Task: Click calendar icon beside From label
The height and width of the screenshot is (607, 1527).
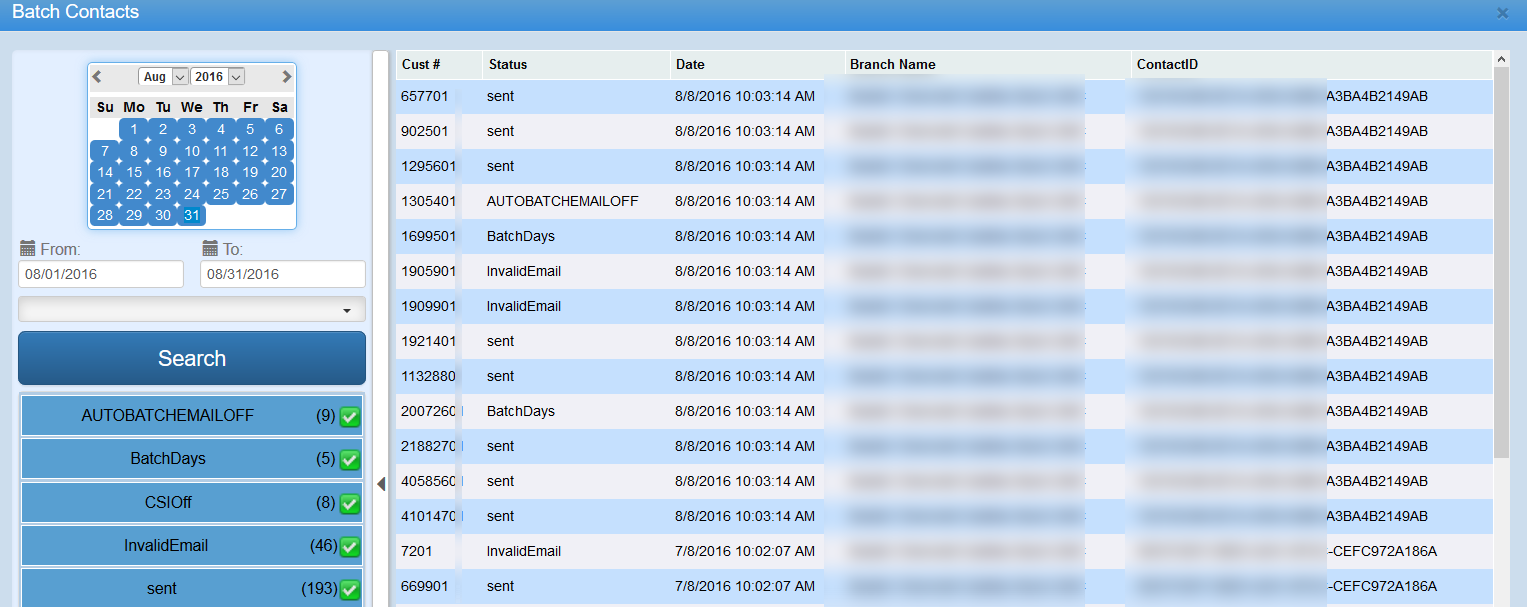Action: 27,249
